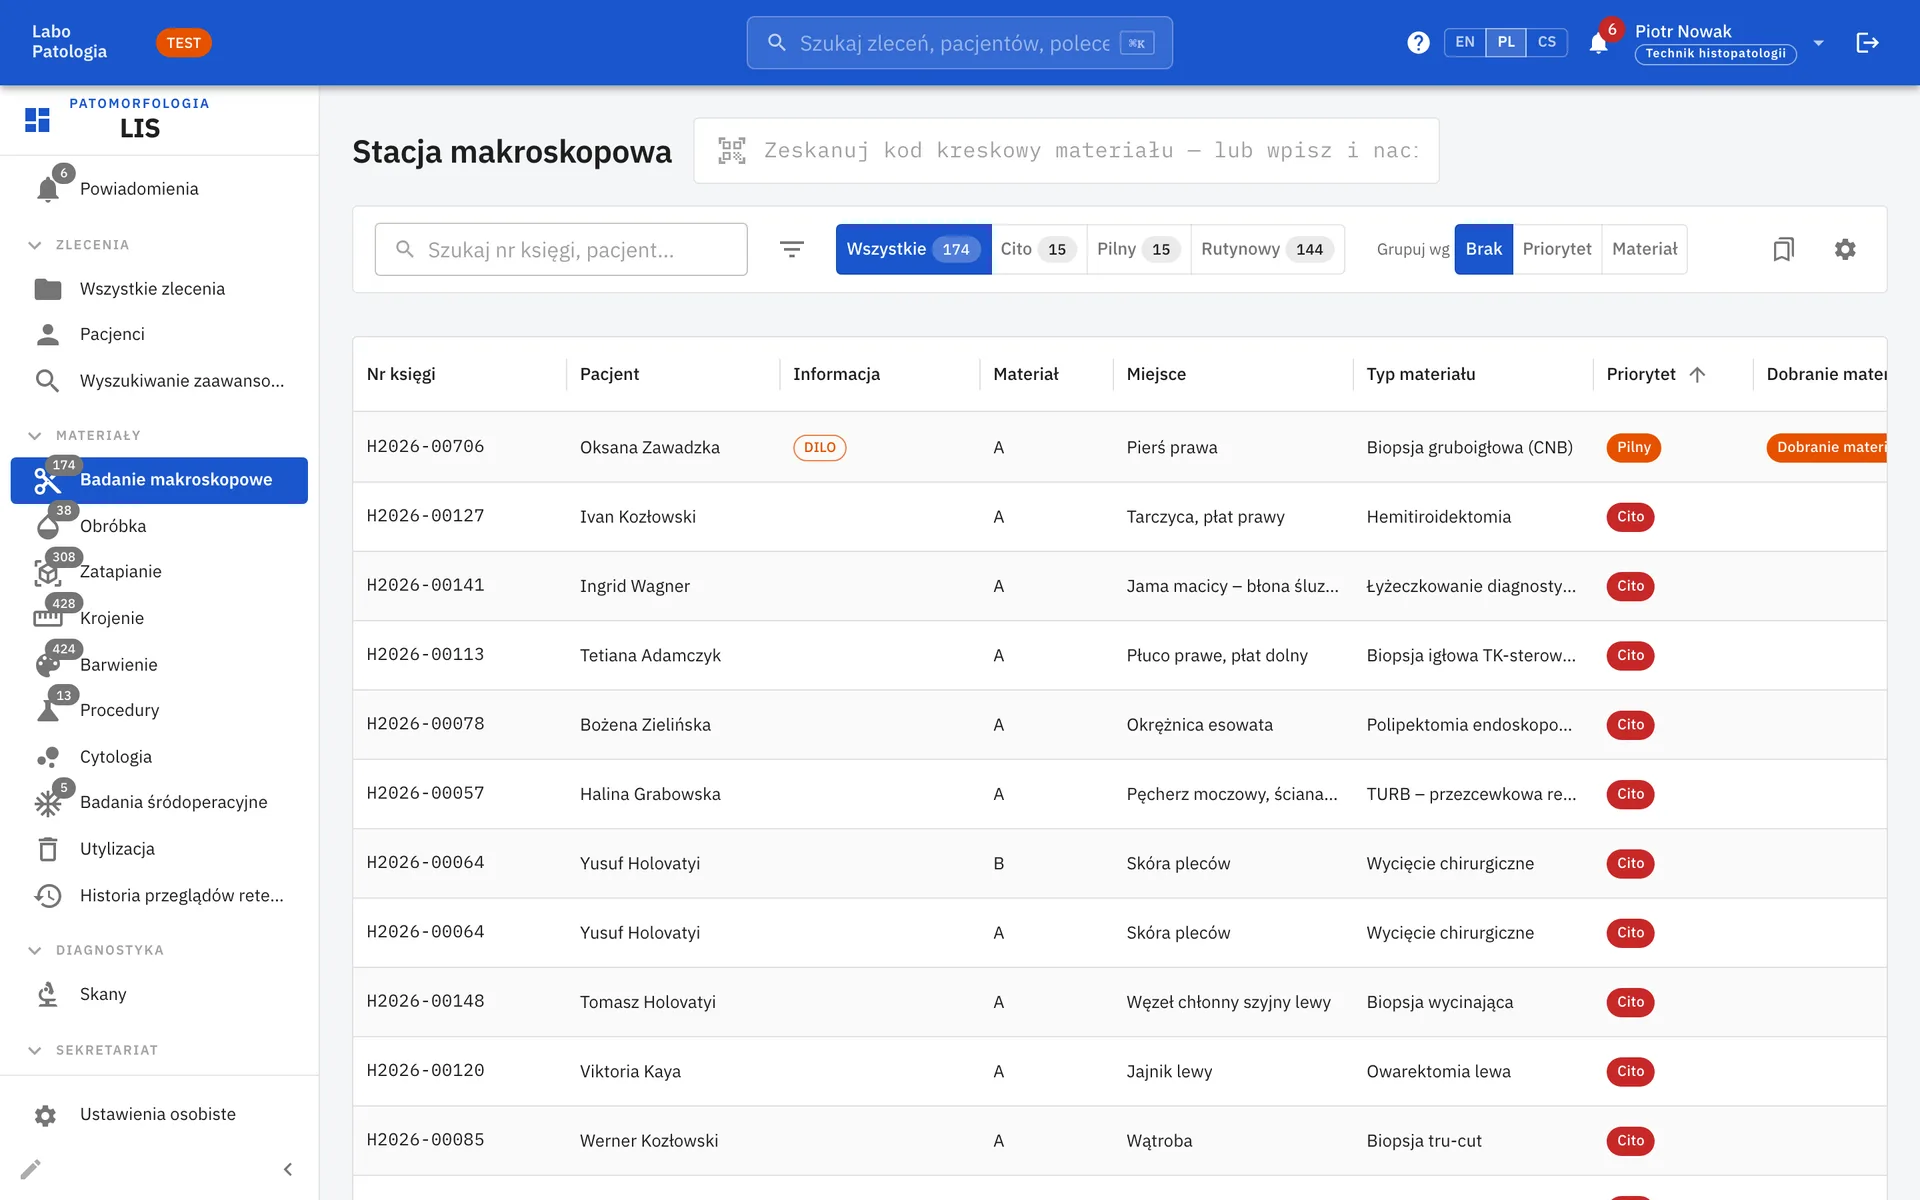Screen dimensions: 1920x1200
Task: Sort by the Priorytet column header
Action: click(x=1655, y=374)
